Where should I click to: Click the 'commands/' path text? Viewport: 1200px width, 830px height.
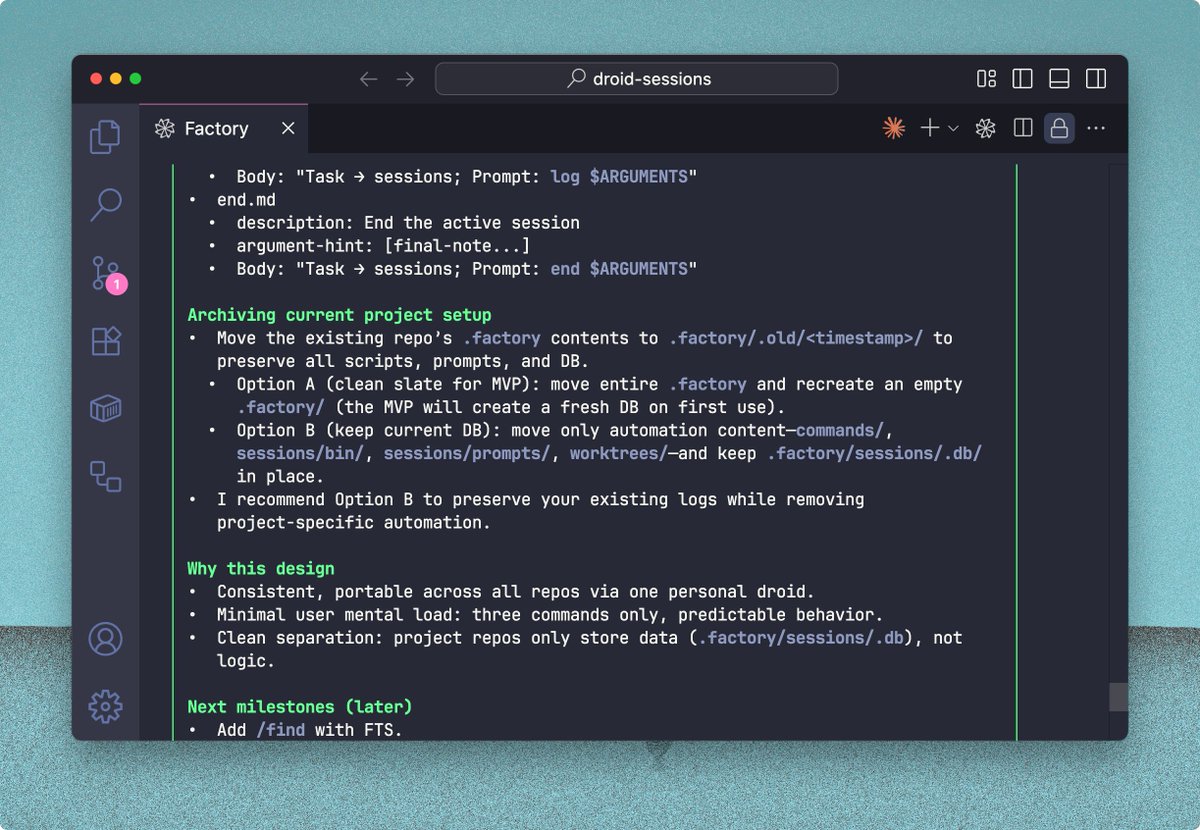tap(841, 430)
